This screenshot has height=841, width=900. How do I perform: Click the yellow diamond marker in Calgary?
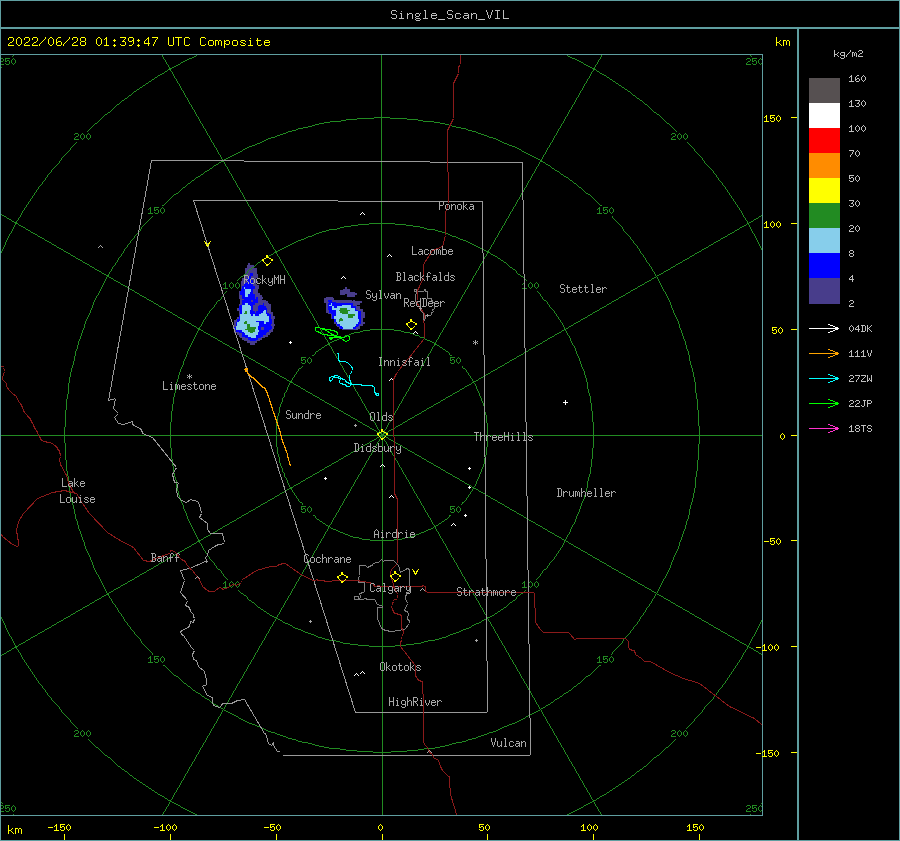(395, 576)
